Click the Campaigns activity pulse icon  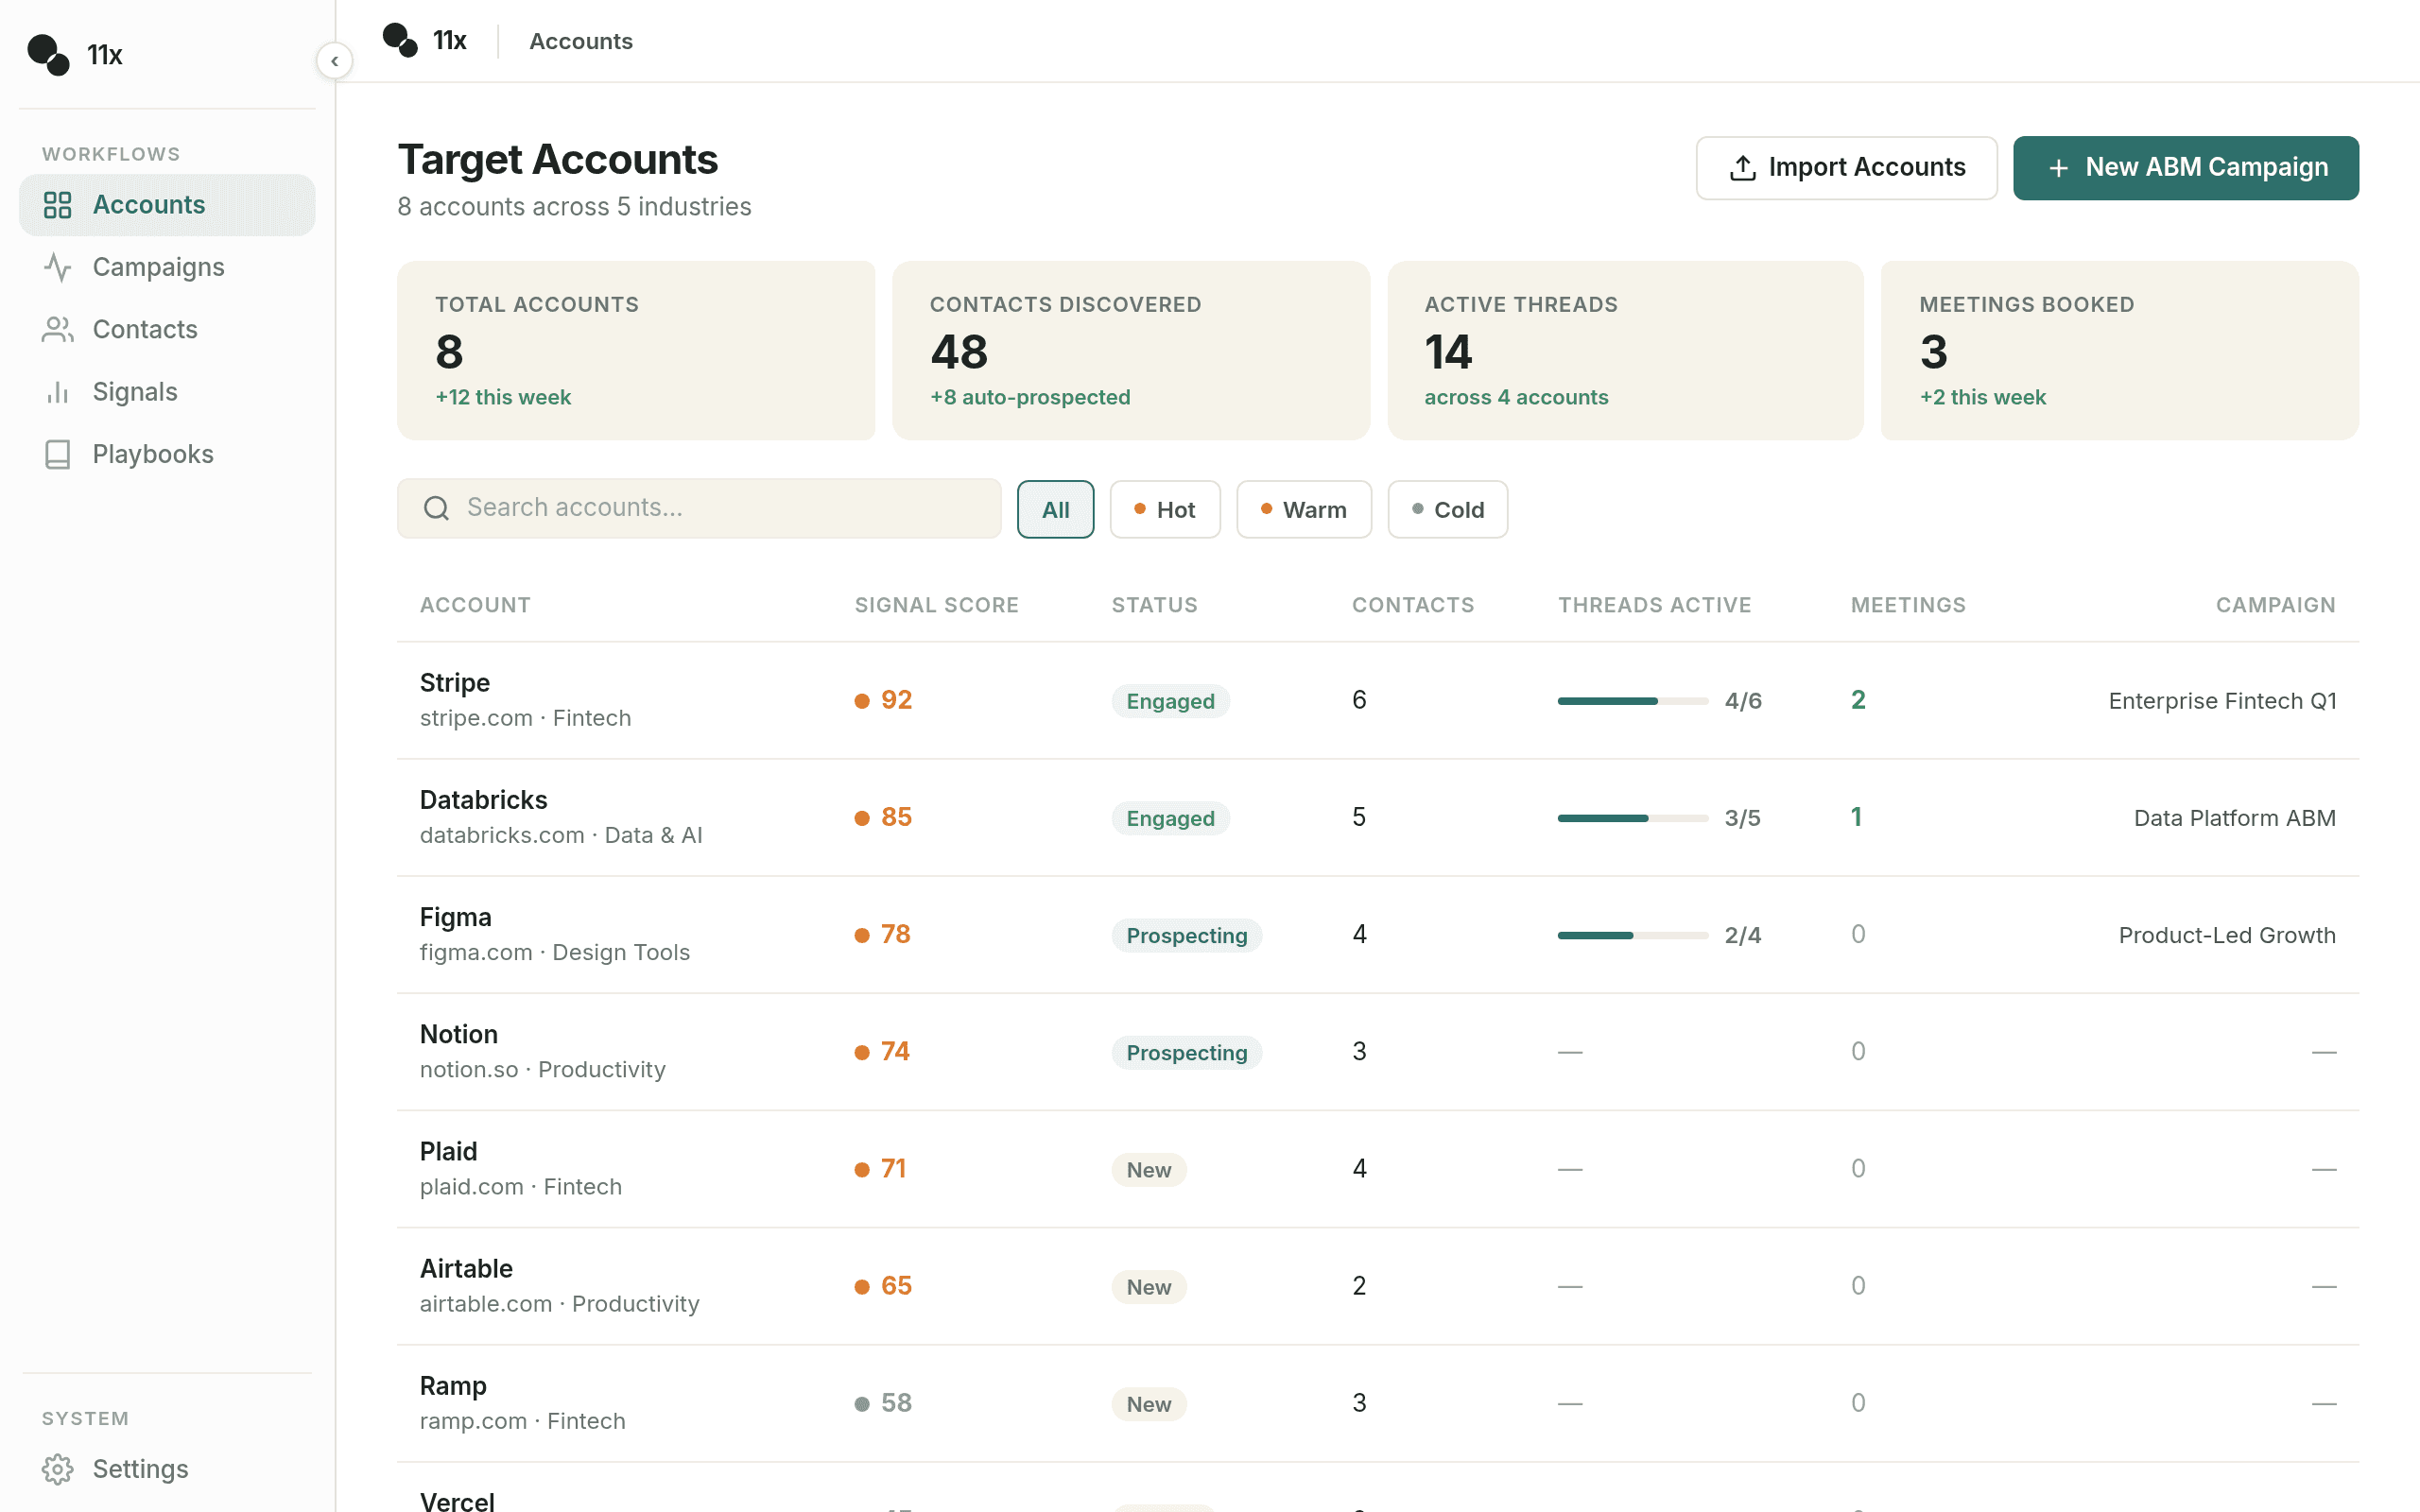(x=58, y=267)
